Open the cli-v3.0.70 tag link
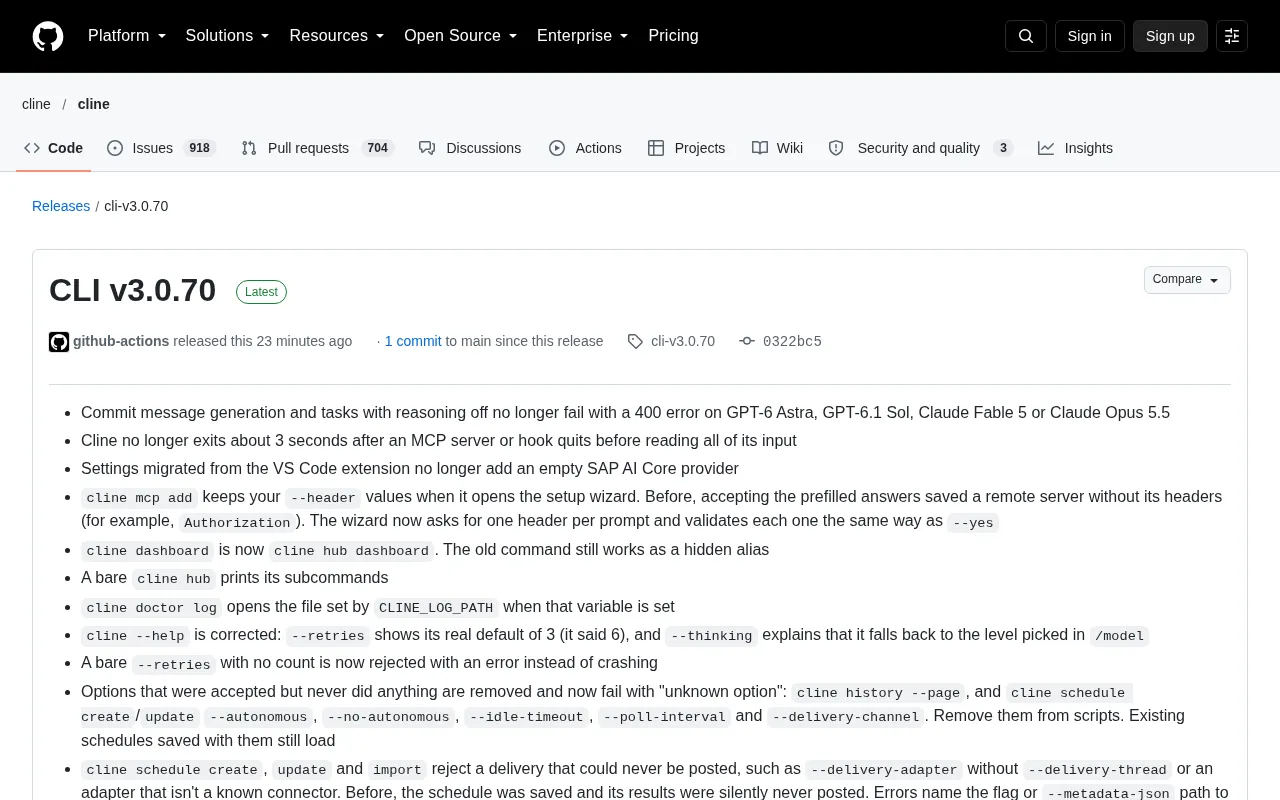 [683, 341]
